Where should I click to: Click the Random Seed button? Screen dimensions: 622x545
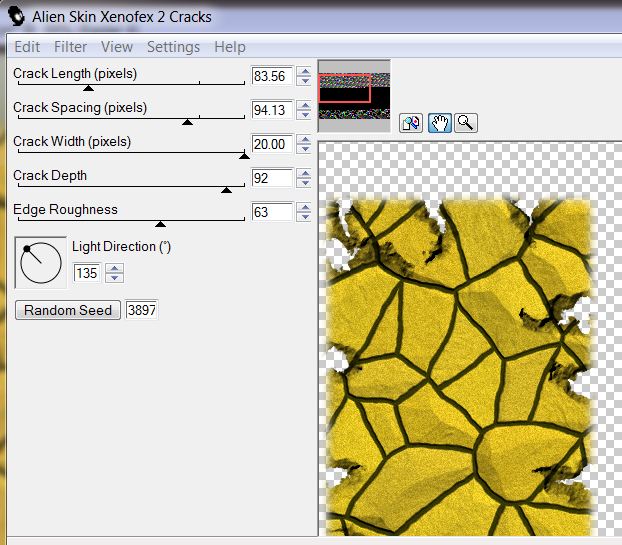point(67,310)
